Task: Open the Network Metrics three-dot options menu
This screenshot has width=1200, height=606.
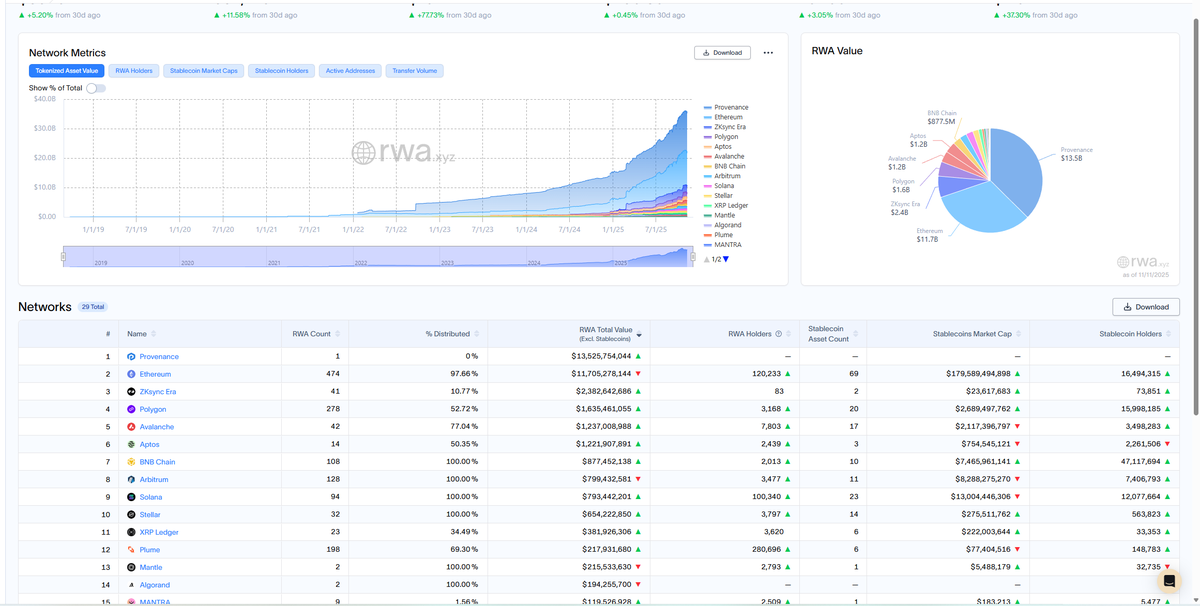Action: click(768, 53)
